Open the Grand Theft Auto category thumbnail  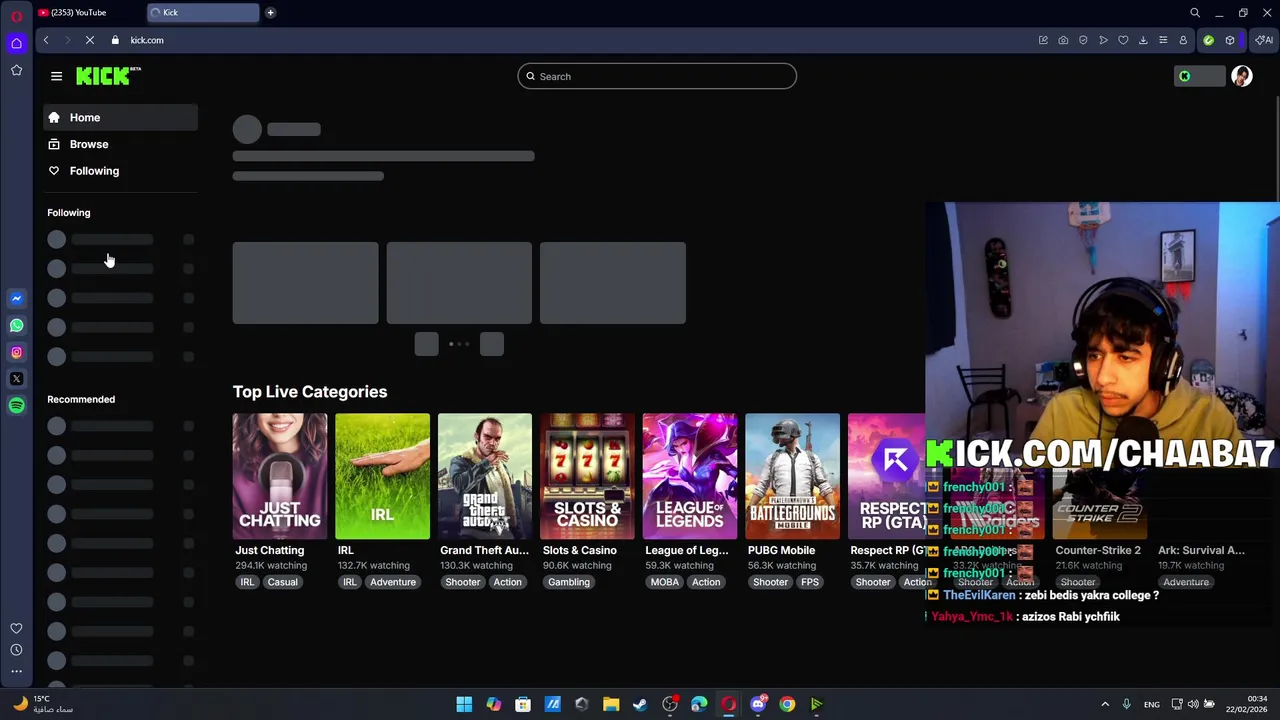coord(485,476)
